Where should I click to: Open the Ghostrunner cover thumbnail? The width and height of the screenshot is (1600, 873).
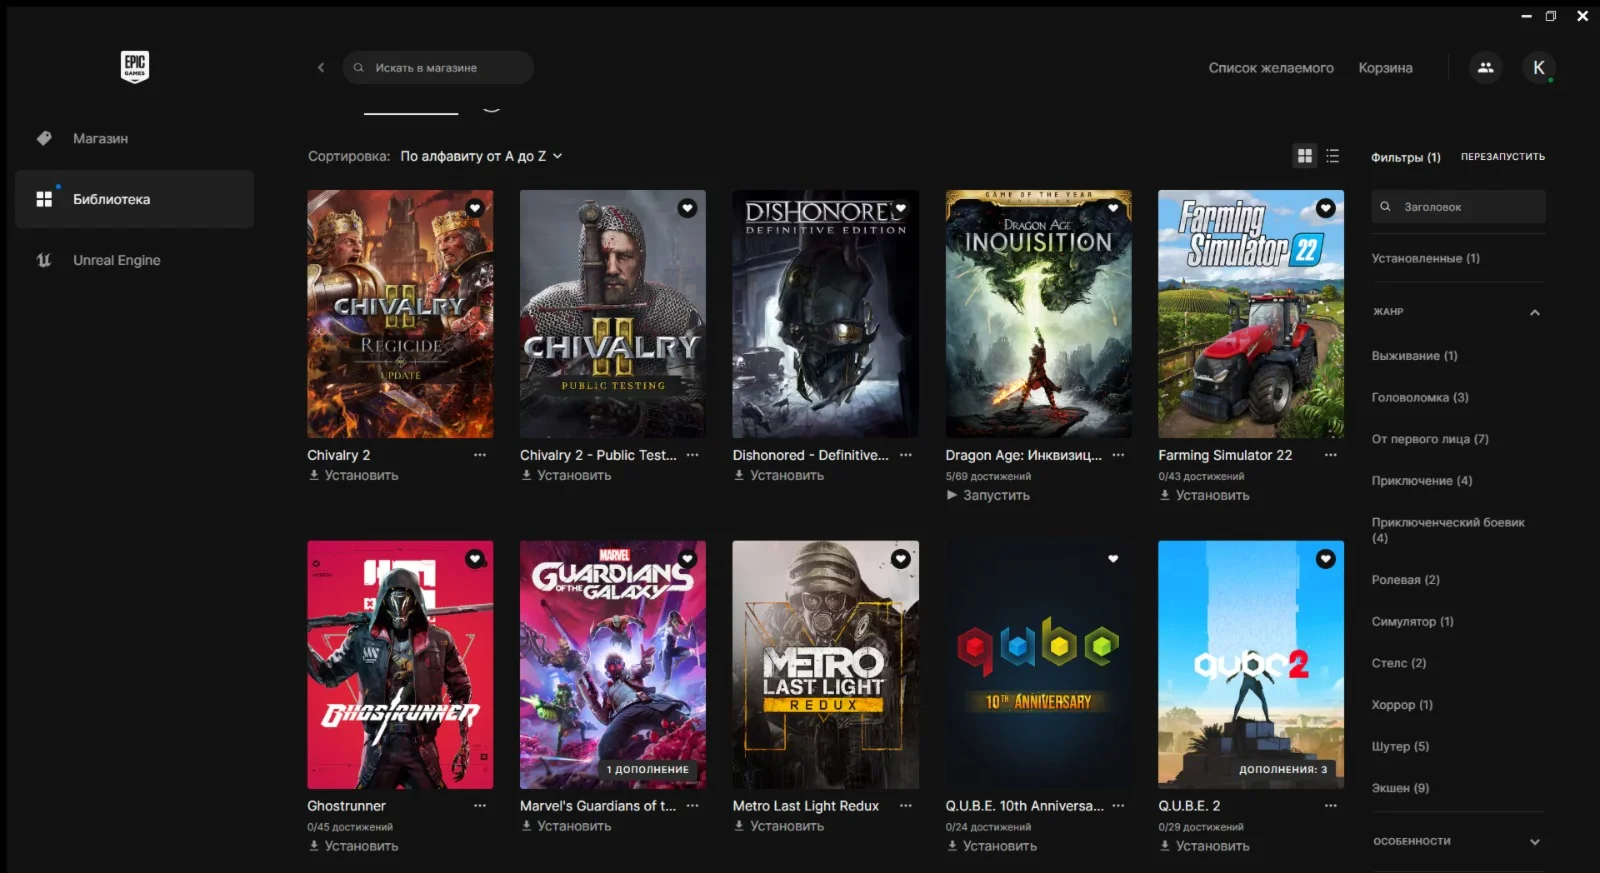400,665
